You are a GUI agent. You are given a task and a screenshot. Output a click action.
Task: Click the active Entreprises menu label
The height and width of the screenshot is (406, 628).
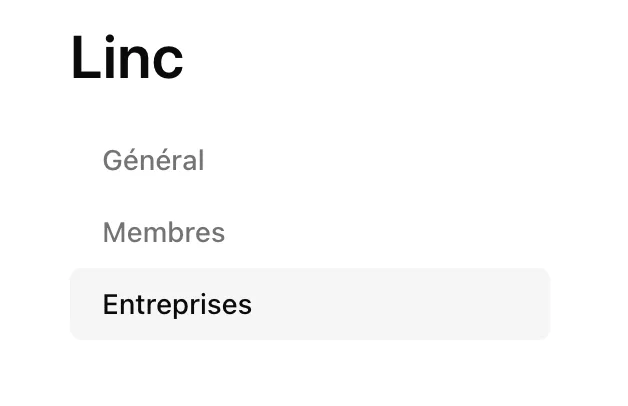point(177,305)
